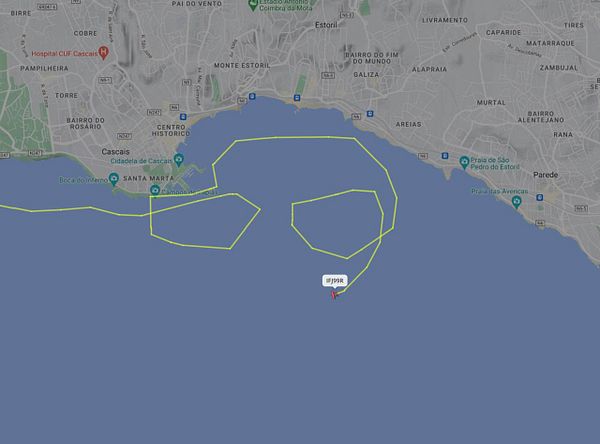
Task: Click the white aircraft callsign label
Action: pos(335,281)
